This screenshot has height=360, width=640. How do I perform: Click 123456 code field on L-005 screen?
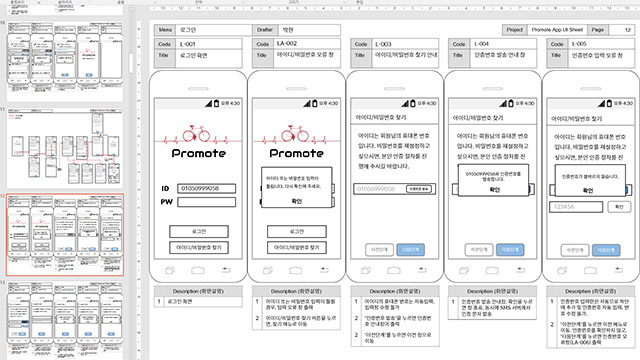576,207
